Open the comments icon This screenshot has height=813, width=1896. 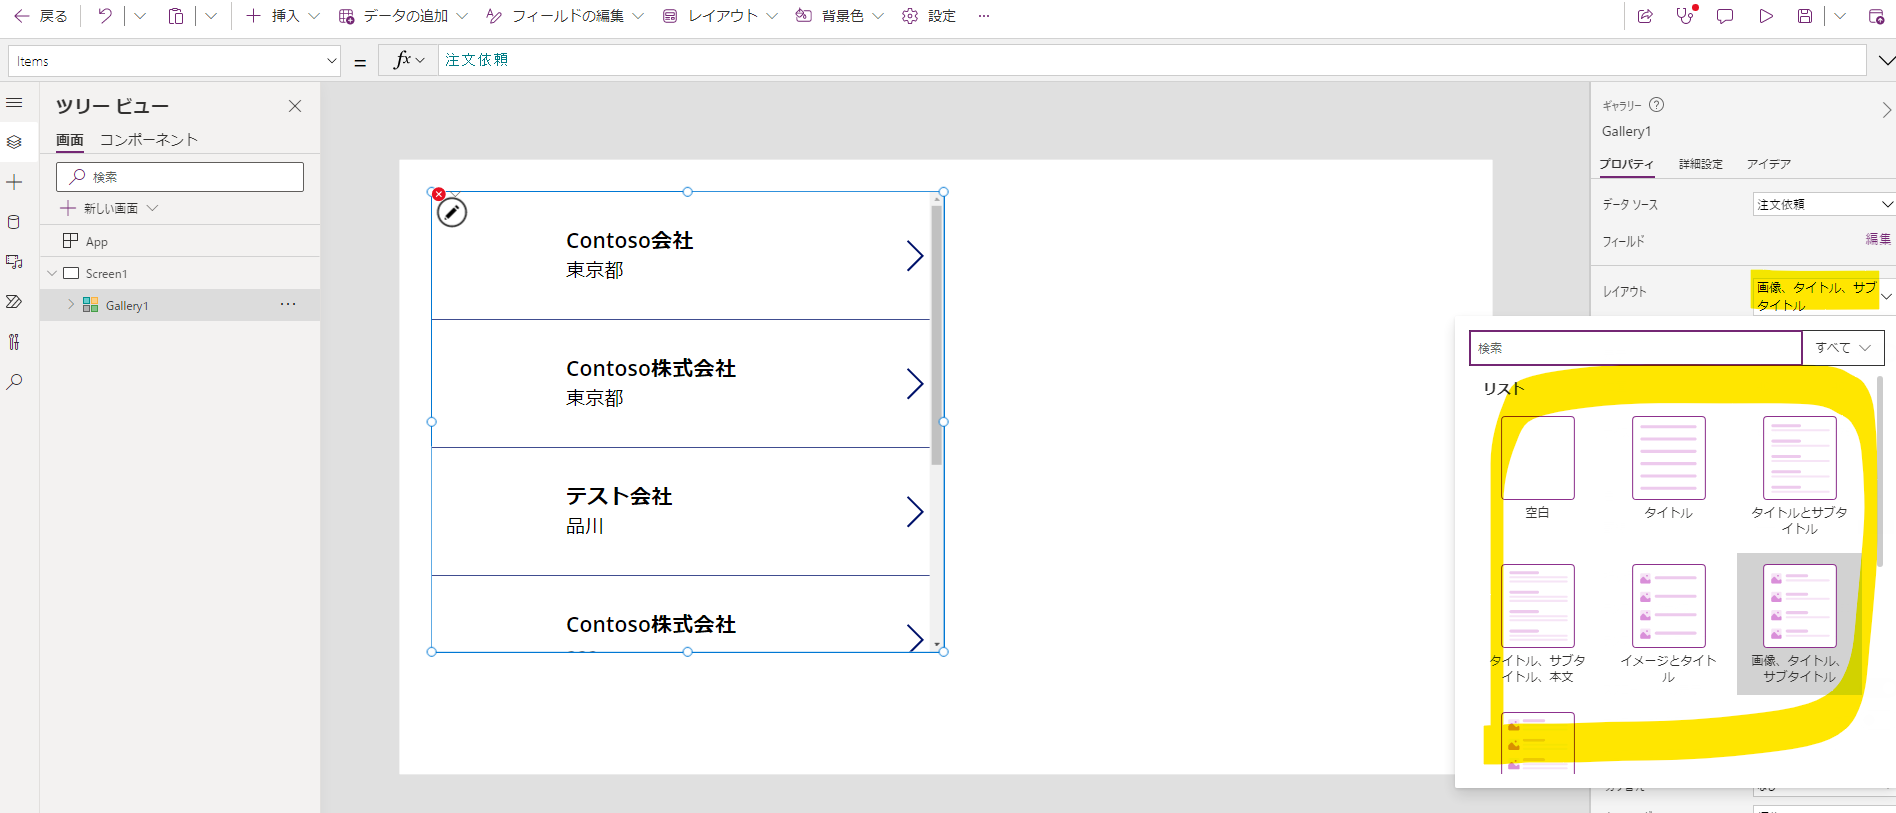(x=1725, y=16)
